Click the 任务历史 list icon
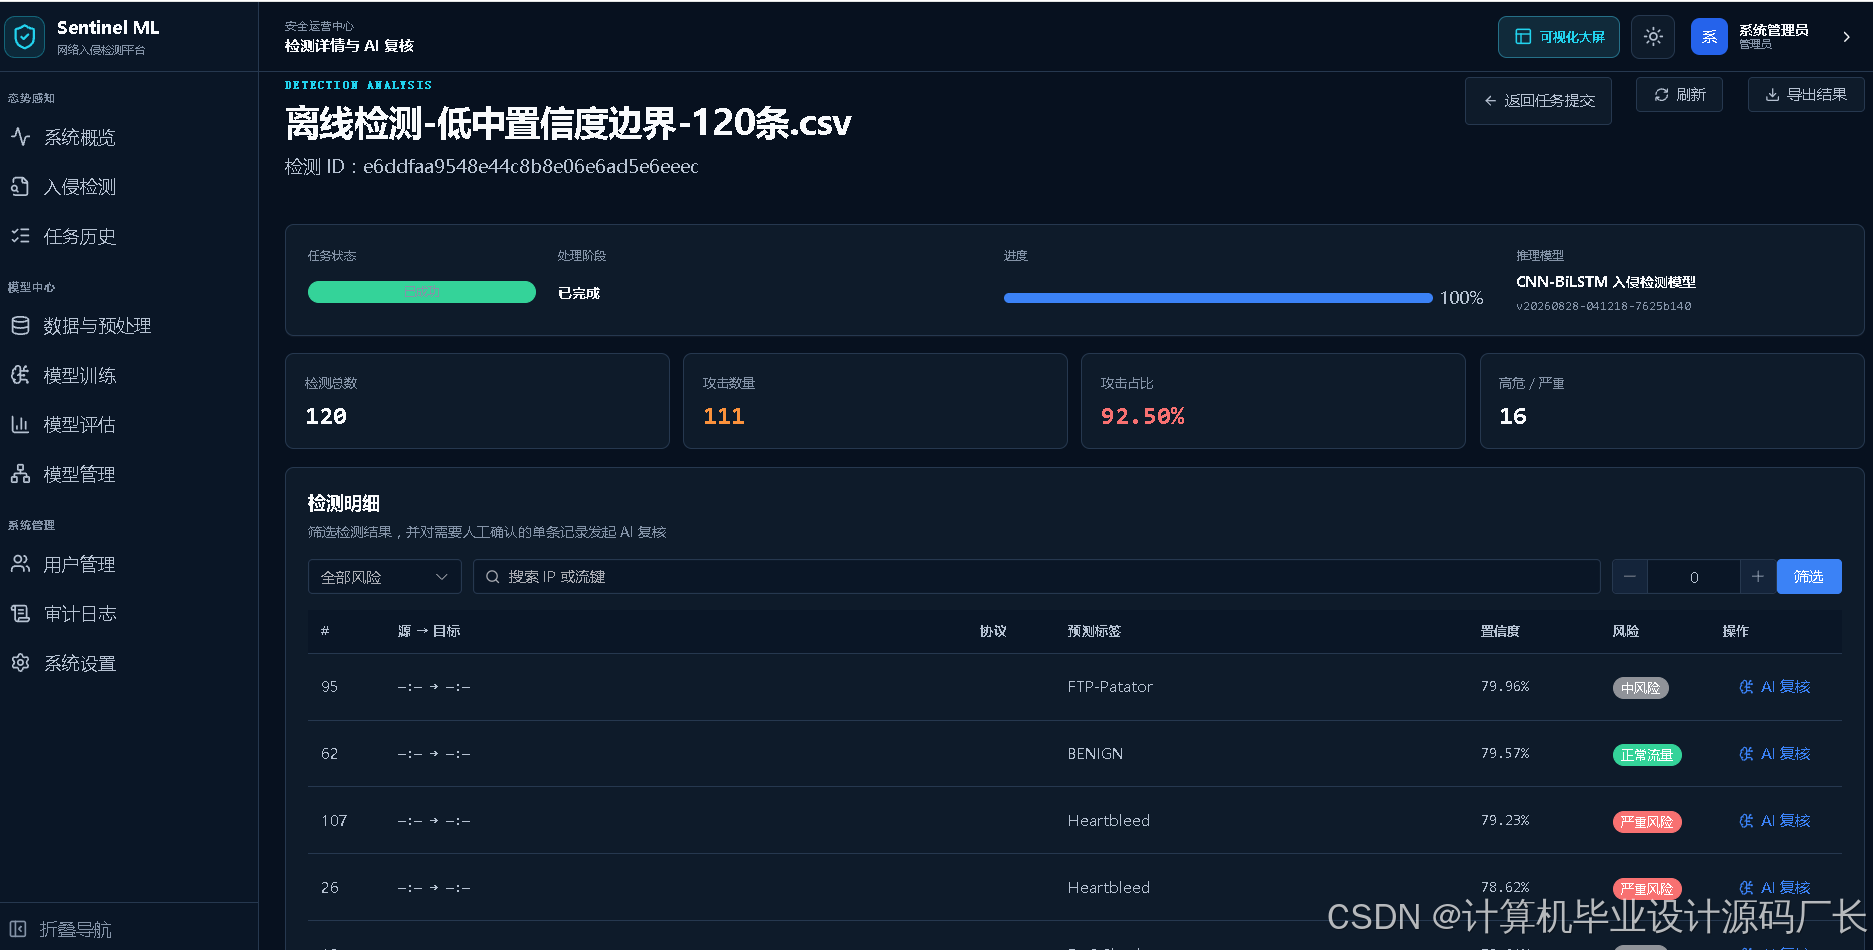 (20, 236)
